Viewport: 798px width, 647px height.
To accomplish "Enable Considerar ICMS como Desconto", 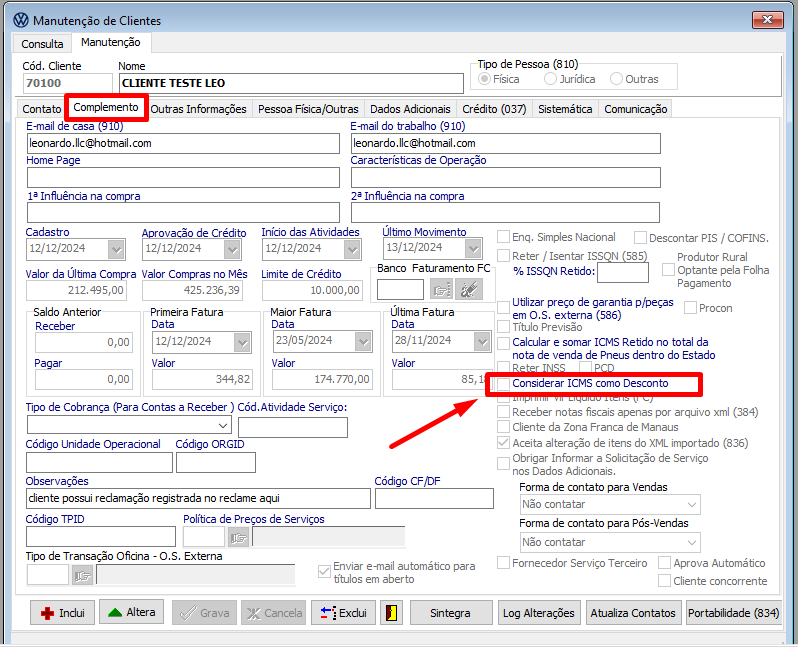I will coord(503,383).
